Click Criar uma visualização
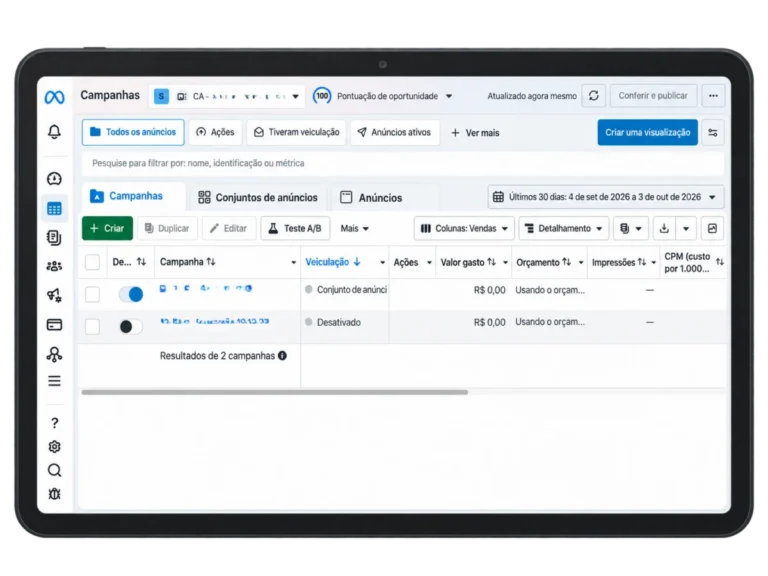Screen dimensions: 768x576 (x=648, y=132)
